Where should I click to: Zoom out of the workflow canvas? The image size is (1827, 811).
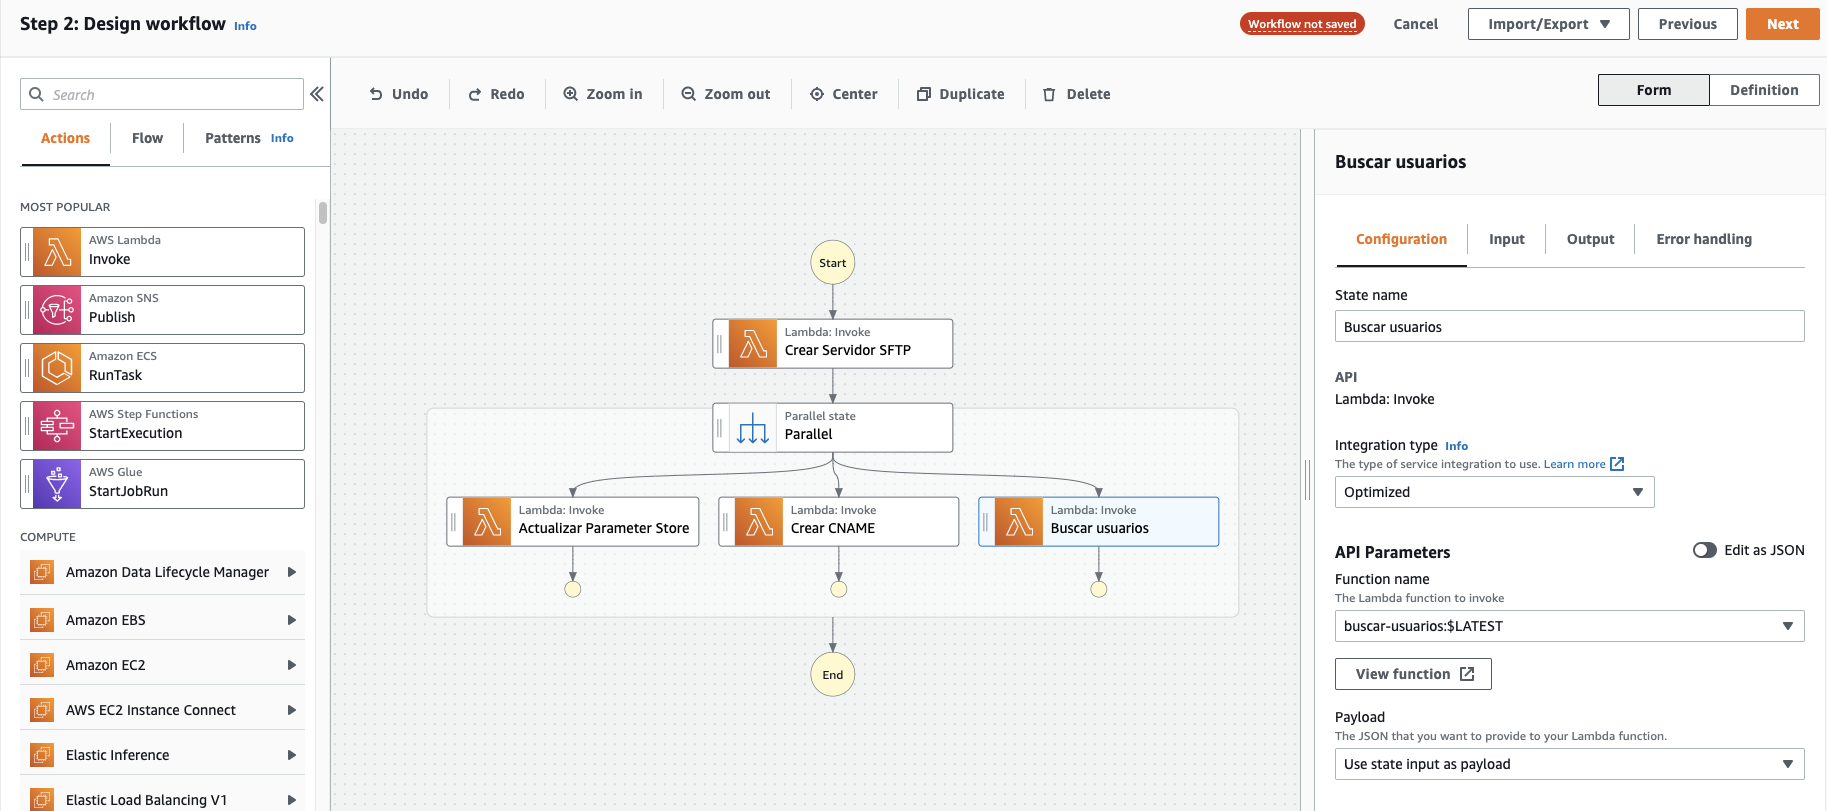click(x=726, y=94)
